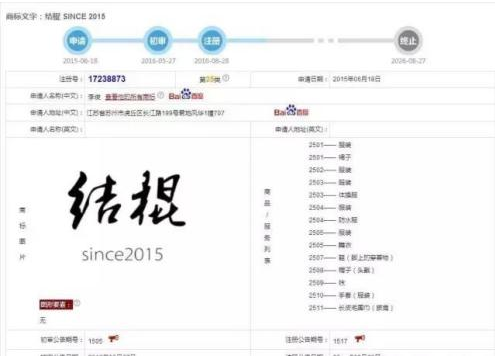Viewport: 495px width, 362px height.
Task: Click the timeline date 2026-08-27
Action: tap(408, 61)
